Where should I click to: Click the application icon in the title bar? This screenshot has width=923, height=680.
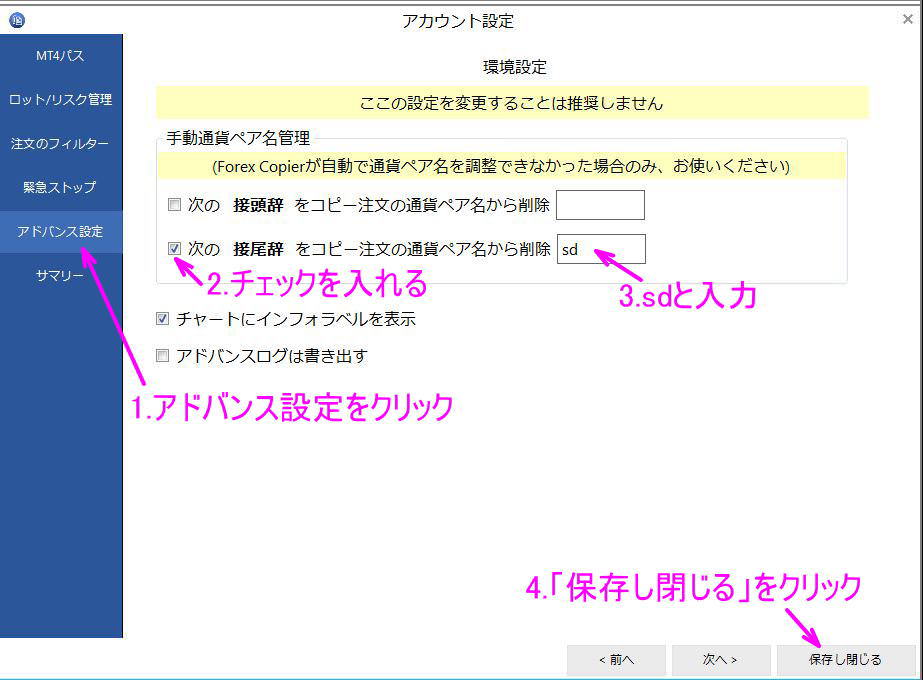pos(13,17)
